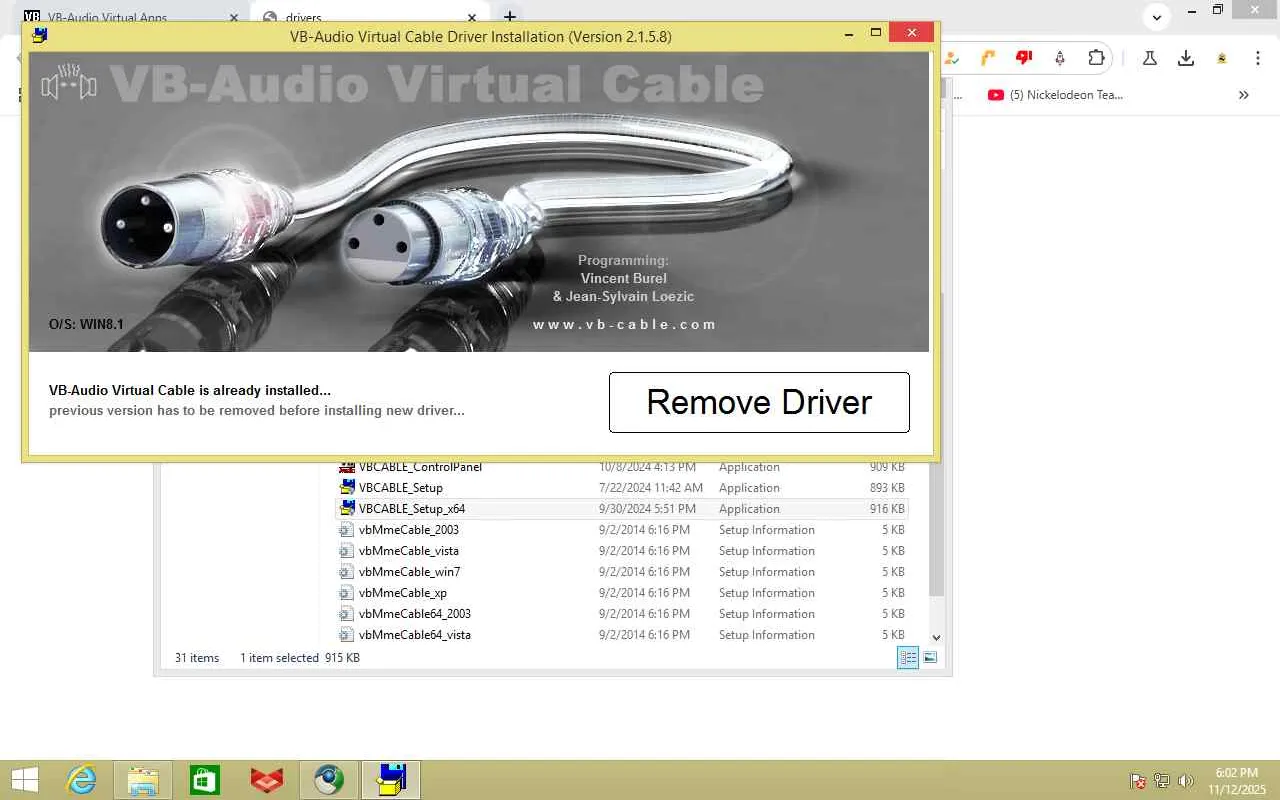Click the vbMmeCable64_2003 setup info icon
The height and width of the screenshot is (800, 1280).
347,614
